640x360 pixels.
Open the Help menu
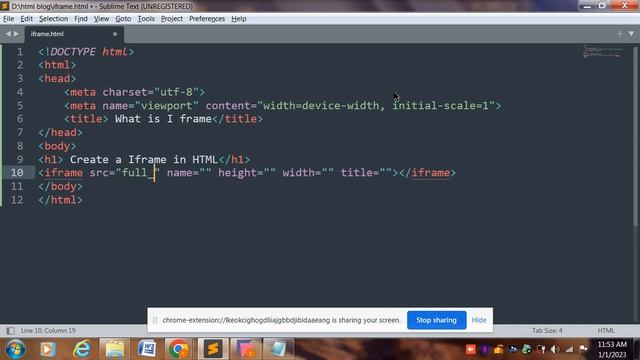click(239, 19)
